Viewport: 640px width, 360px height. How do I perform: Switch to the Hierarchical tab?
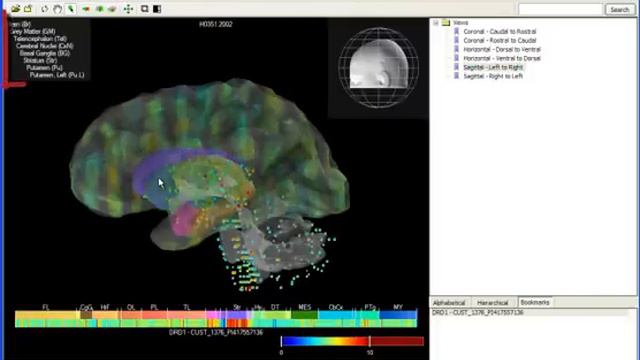pos(493,303)
